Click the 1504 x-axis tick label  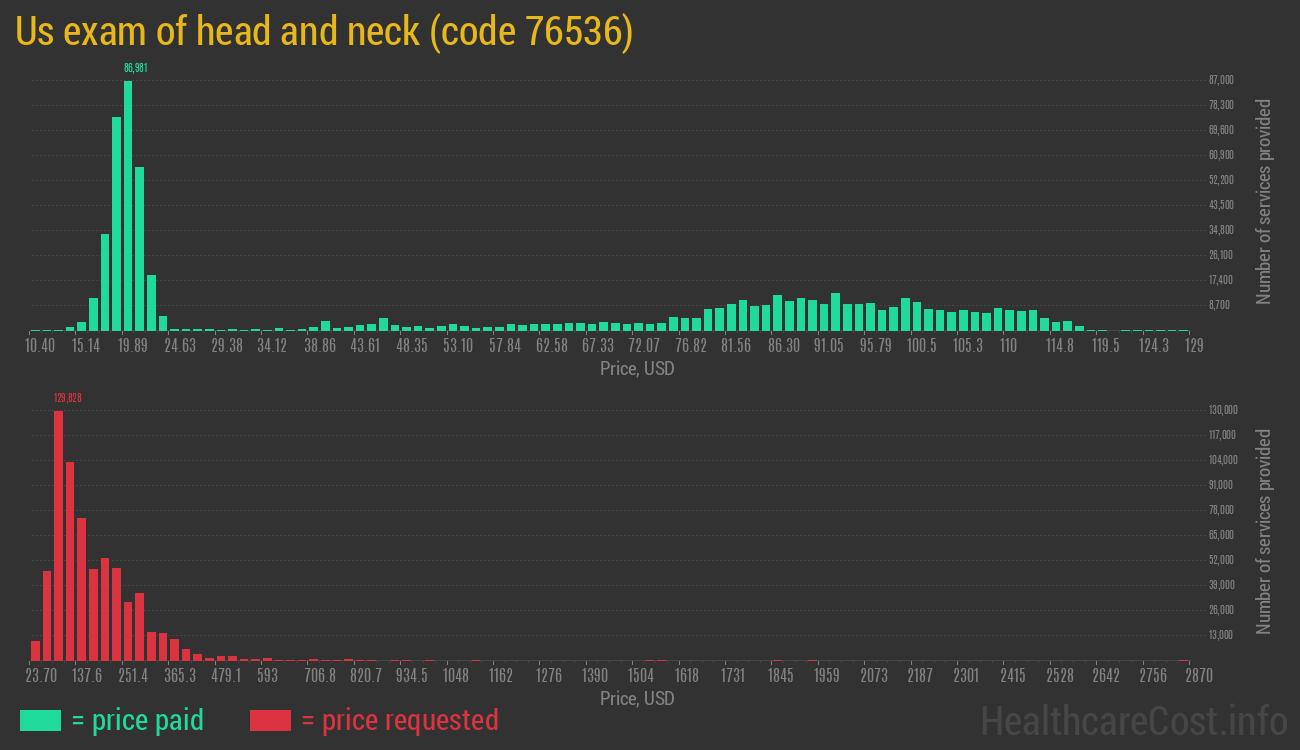pyautogui.click(x=640, y=676)
